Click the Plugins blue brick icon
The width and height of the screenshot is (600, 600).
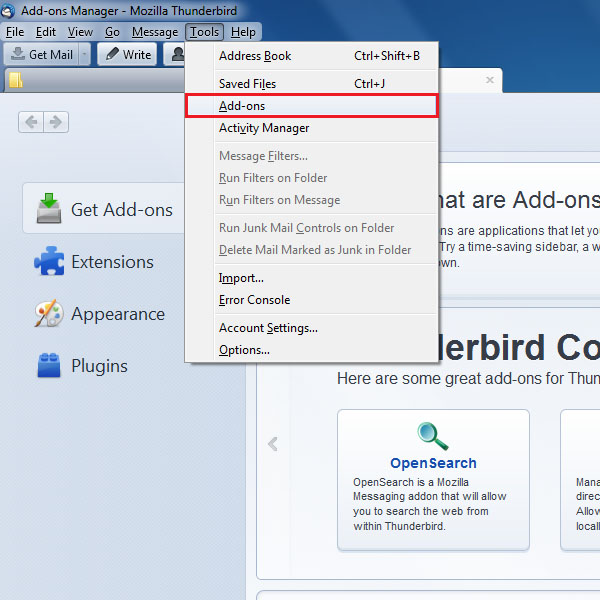(x=49, y=365)
